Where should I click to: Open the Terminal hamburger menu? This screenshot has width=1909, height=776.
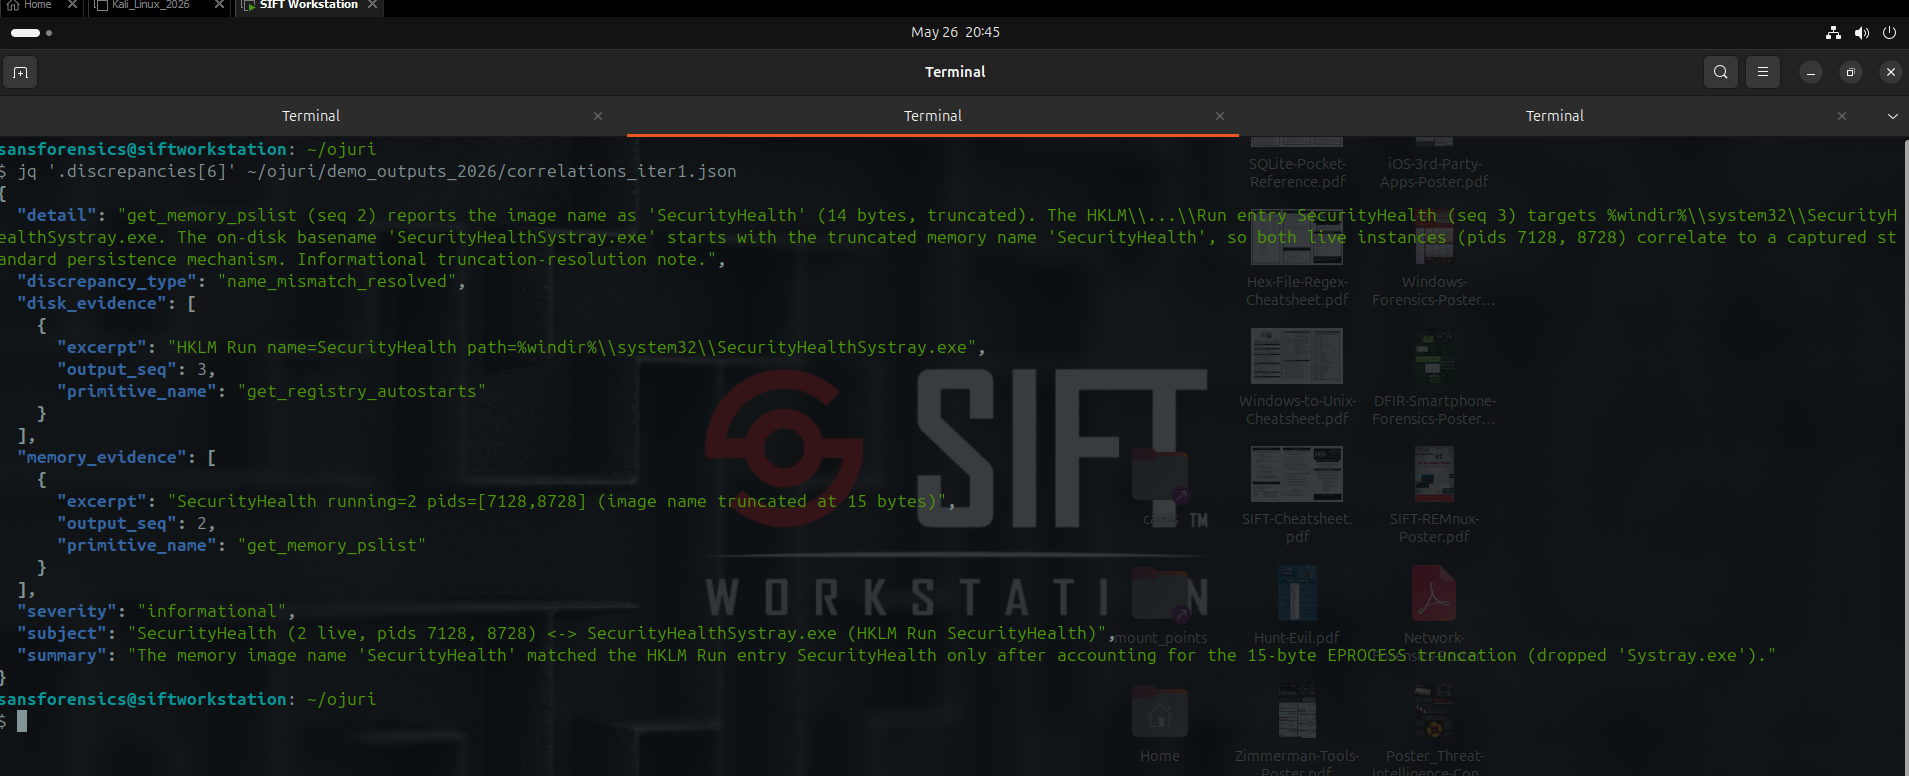(1763, 72)
